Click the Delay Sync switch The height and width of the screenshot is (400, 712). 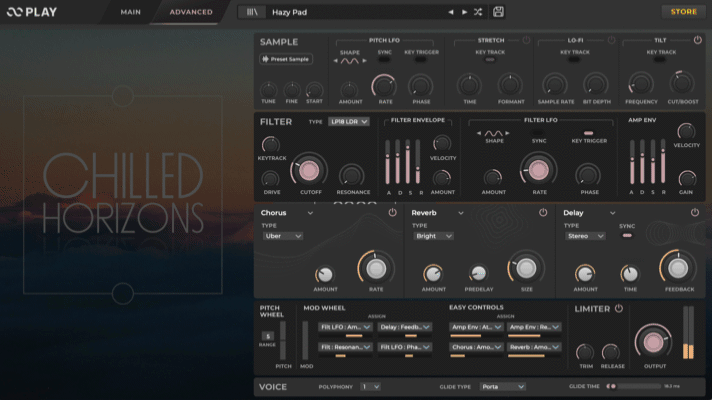627,235
